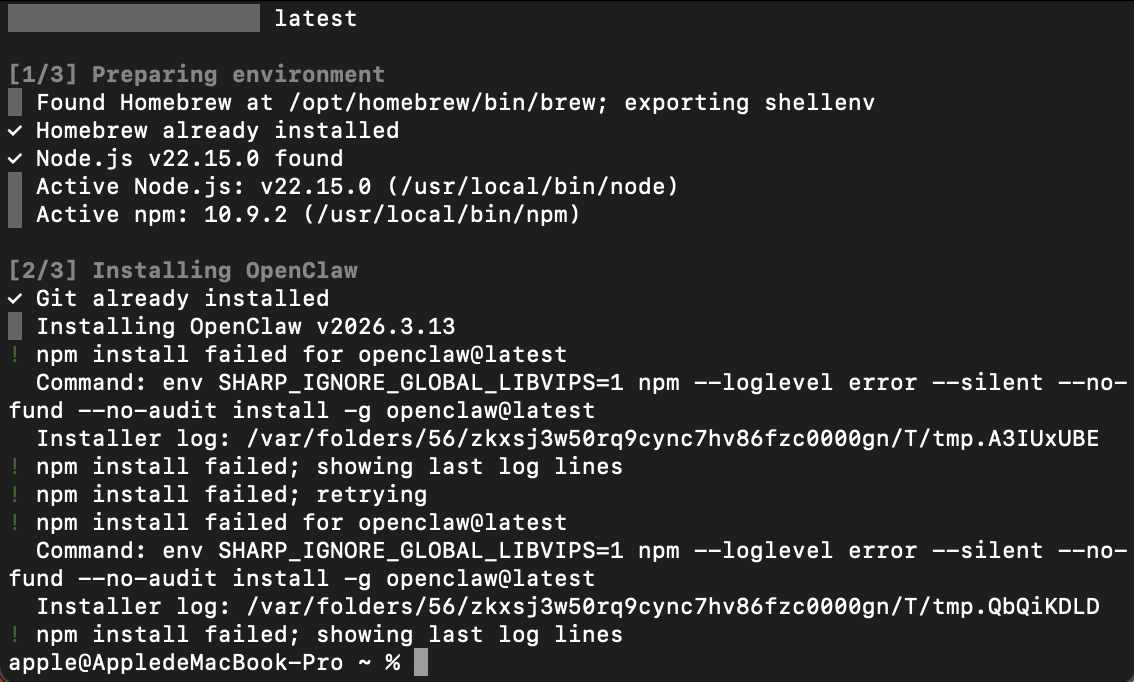Click the checkmark beside Homebrew already installed
The width and height of the screenshot is (1134, 682).
click(14, 131)
